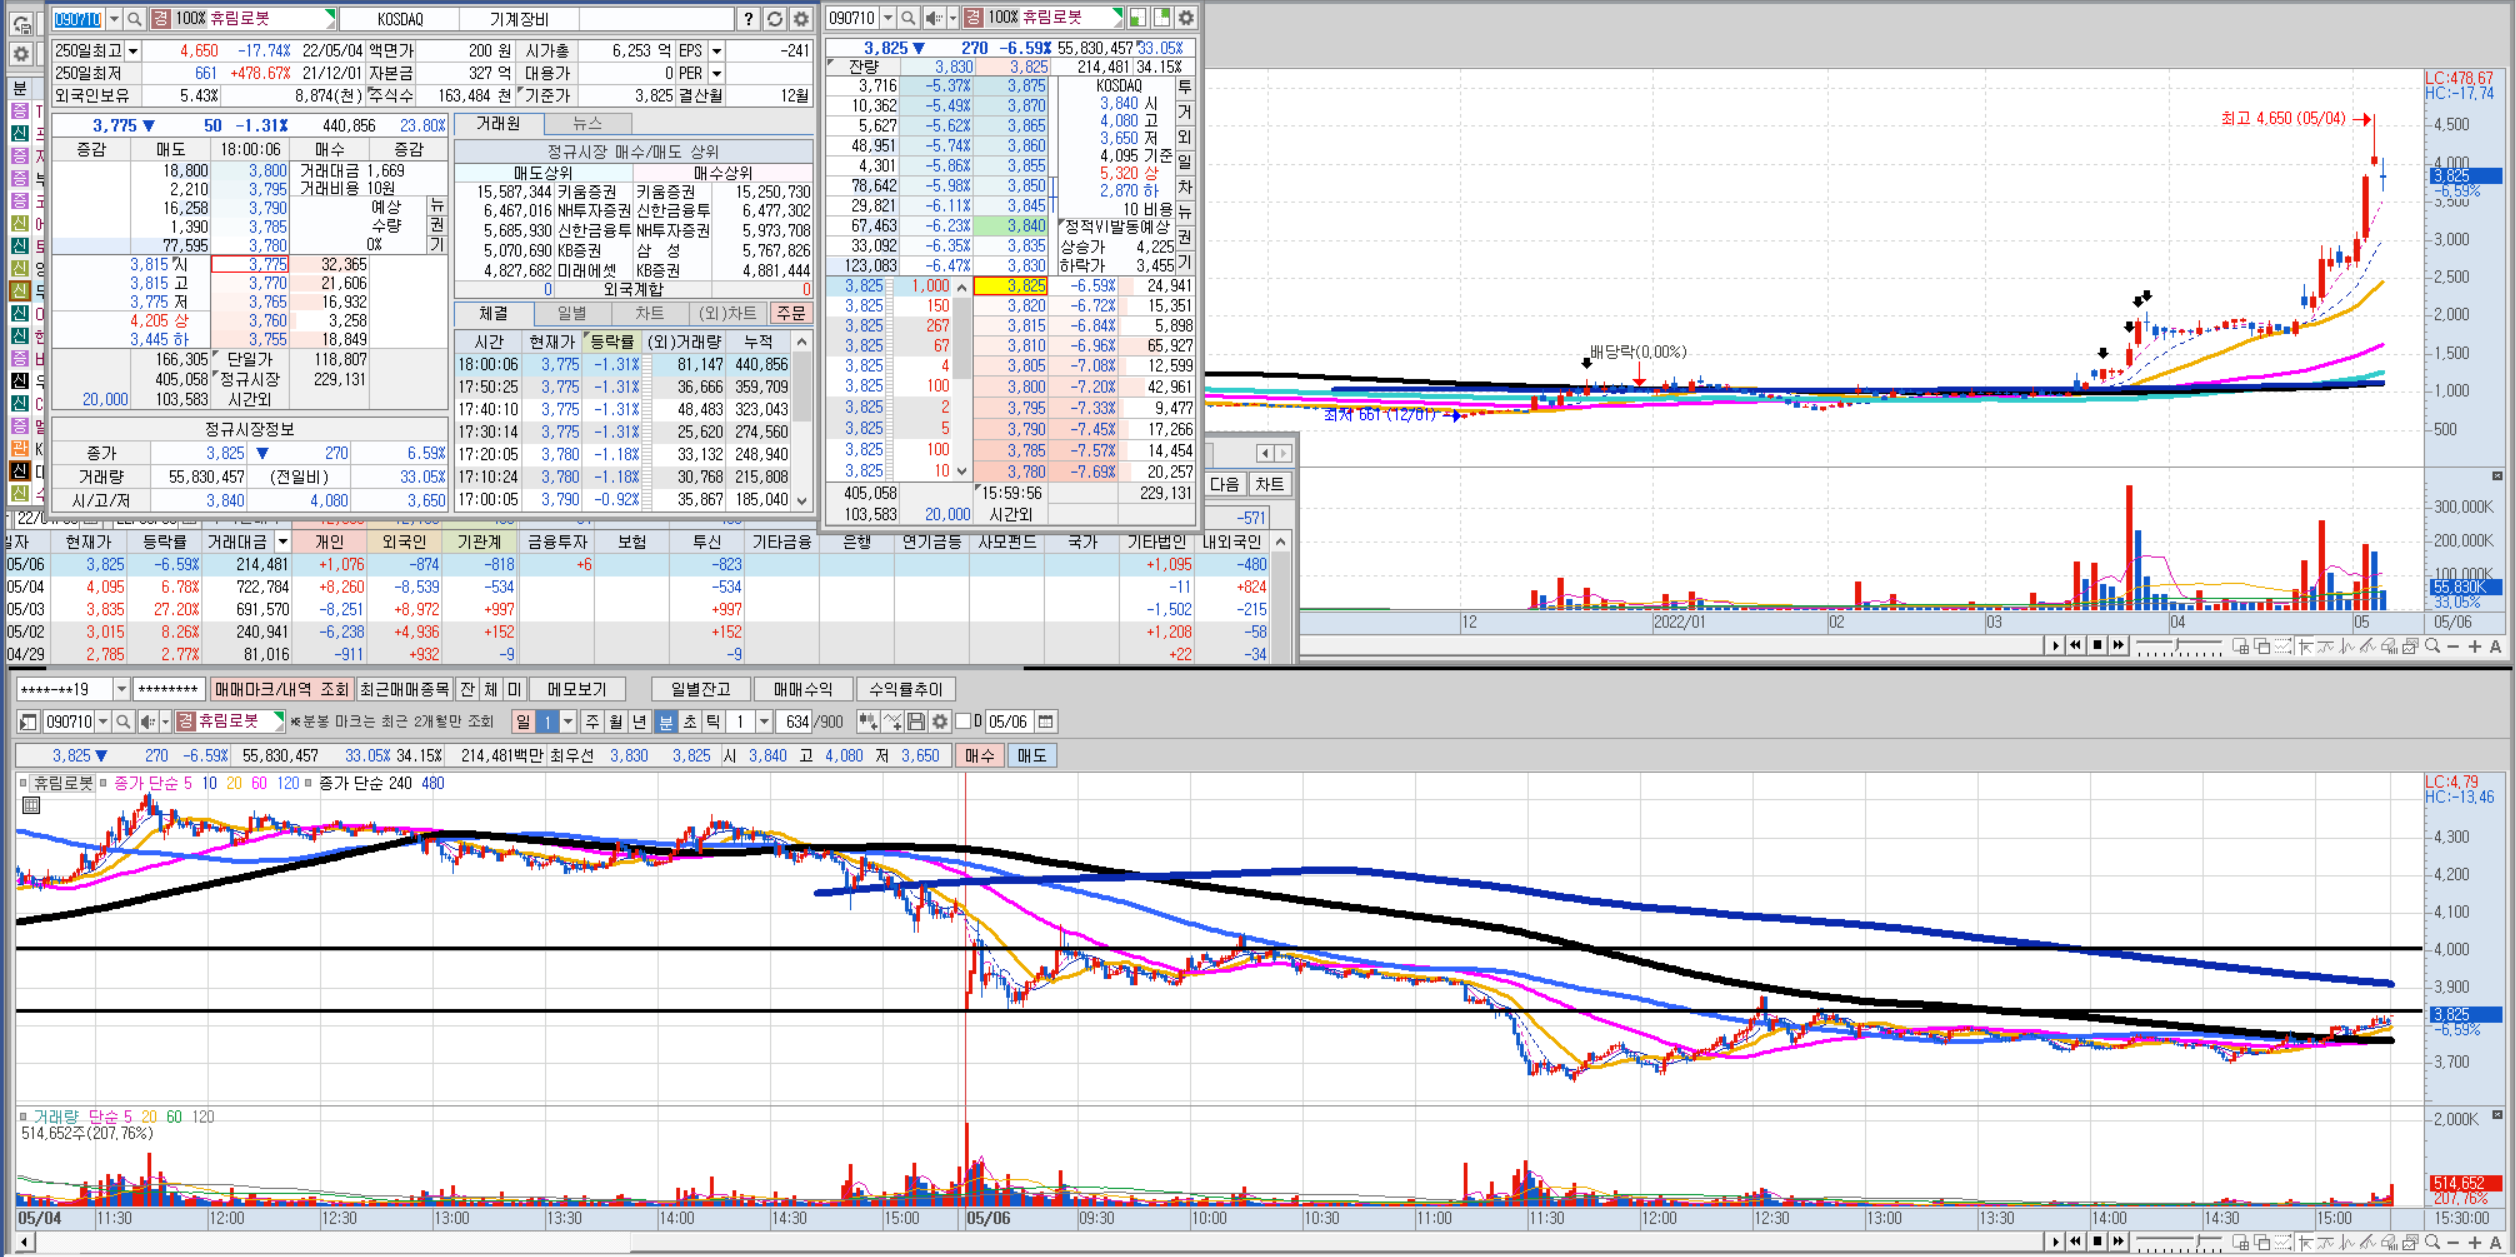
Task: Open minute chart settings gear
Action: (x=940, y=722)
